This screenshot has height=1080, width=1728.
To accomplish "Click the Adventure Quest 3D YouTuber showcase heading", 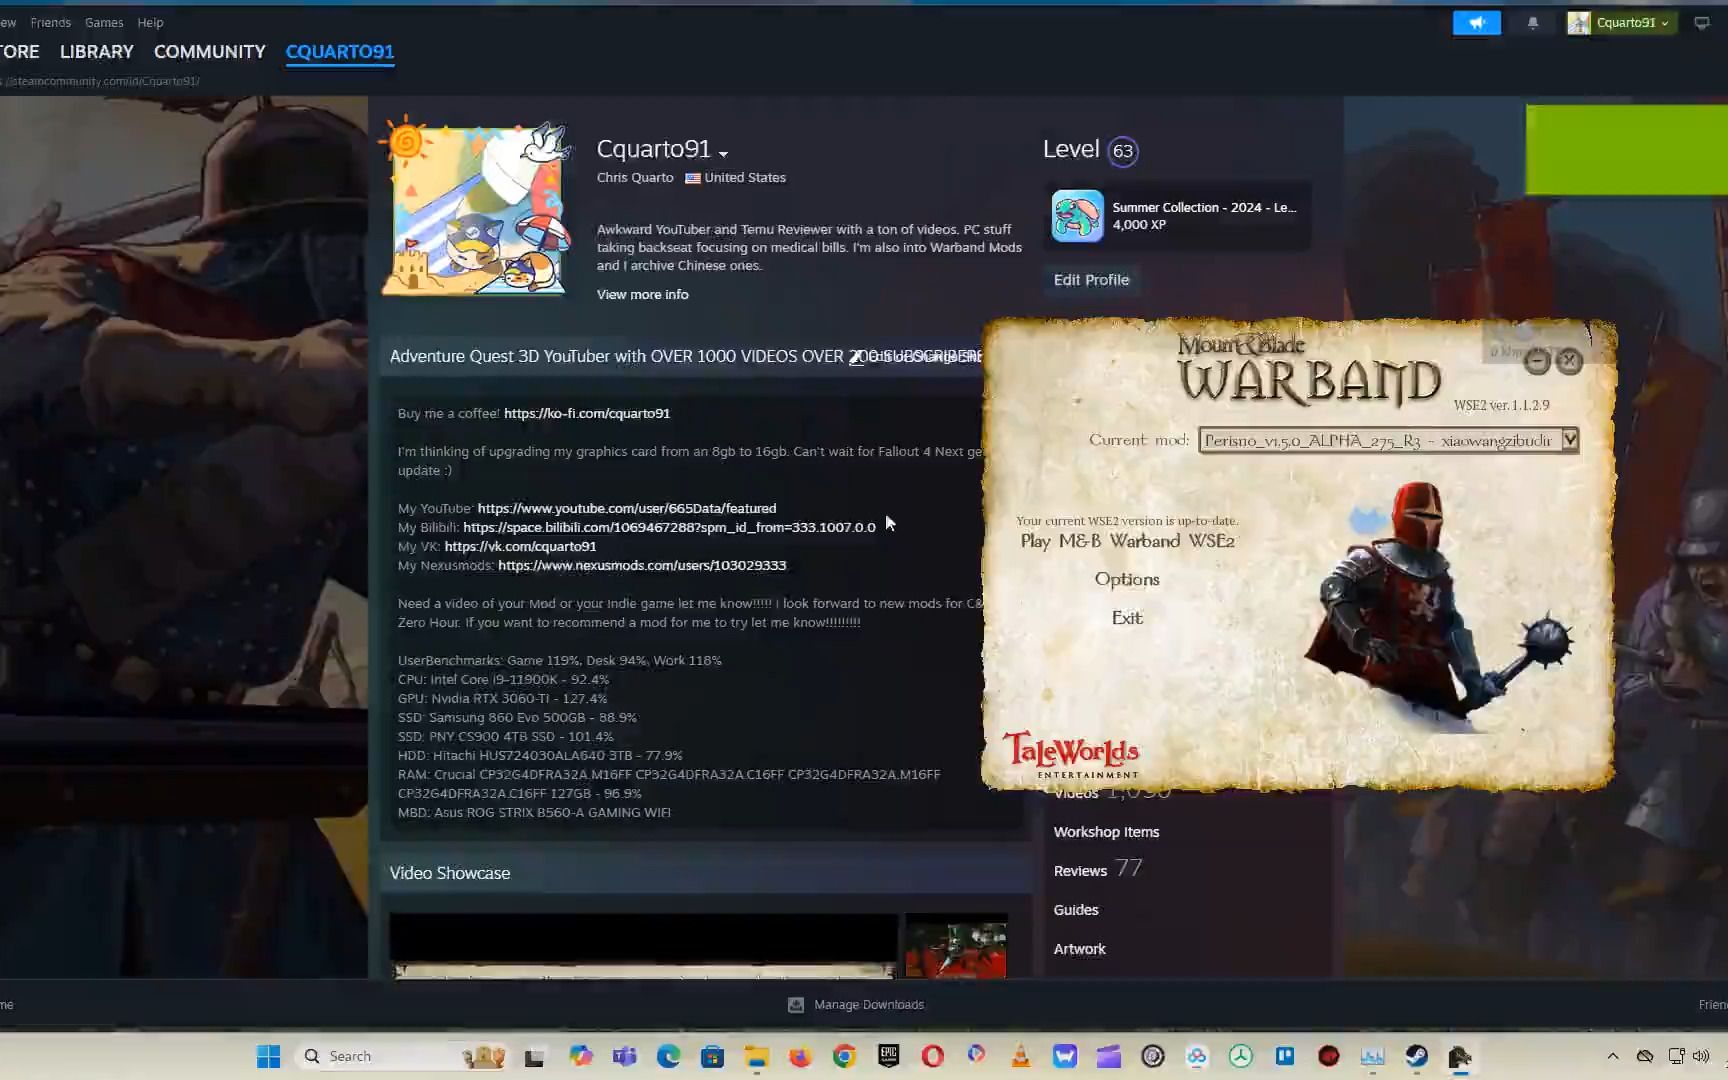I will tap(685, 356).
